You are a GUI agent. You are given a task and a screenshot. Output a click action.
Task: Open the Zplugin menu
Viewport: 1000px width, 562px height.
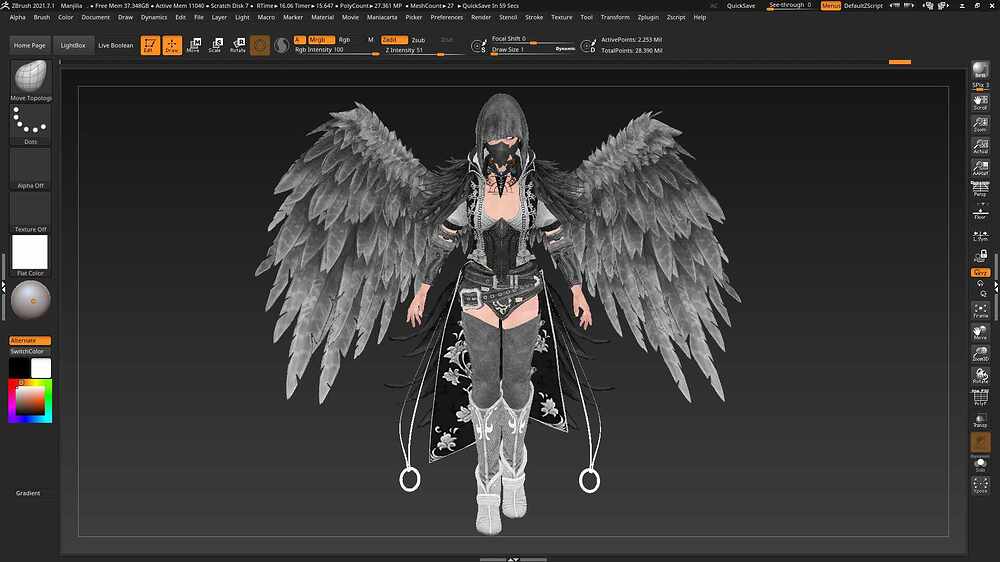(648, 17)
